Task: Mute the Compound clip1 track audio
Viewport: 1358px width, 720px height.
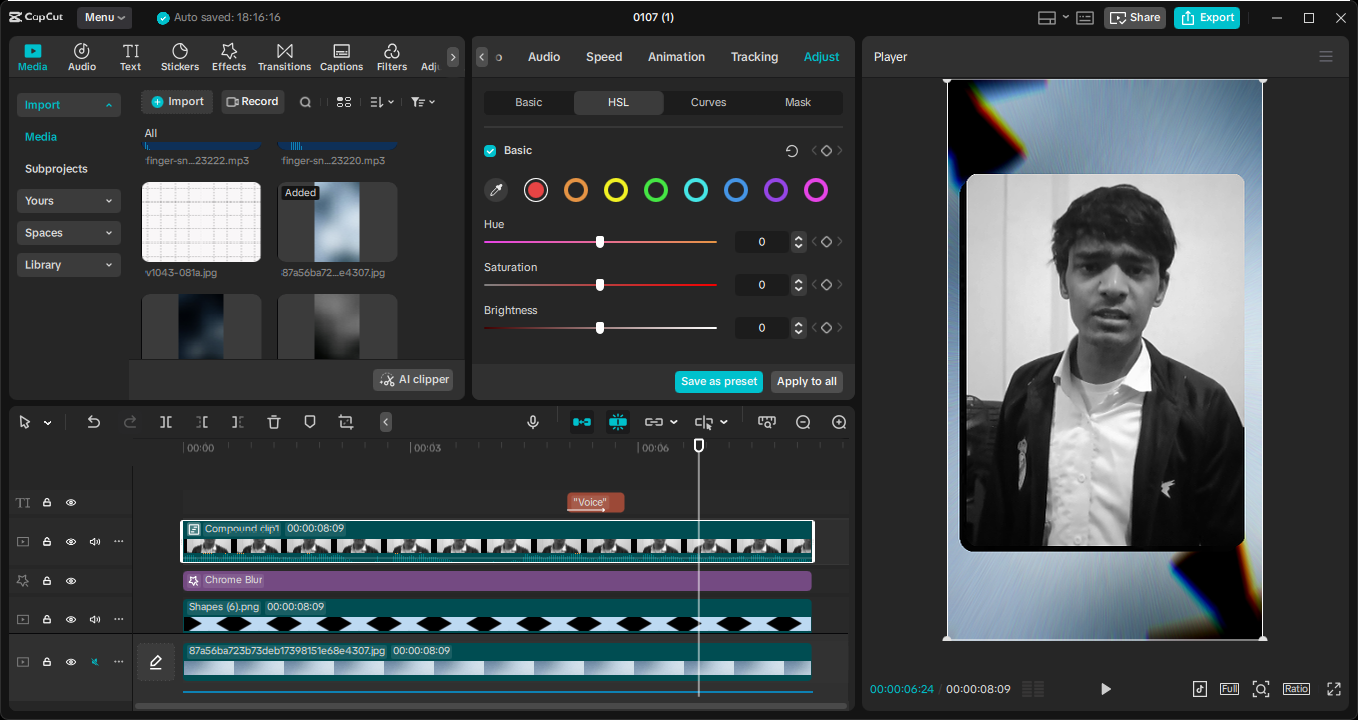Action: (x=95, y=542)
